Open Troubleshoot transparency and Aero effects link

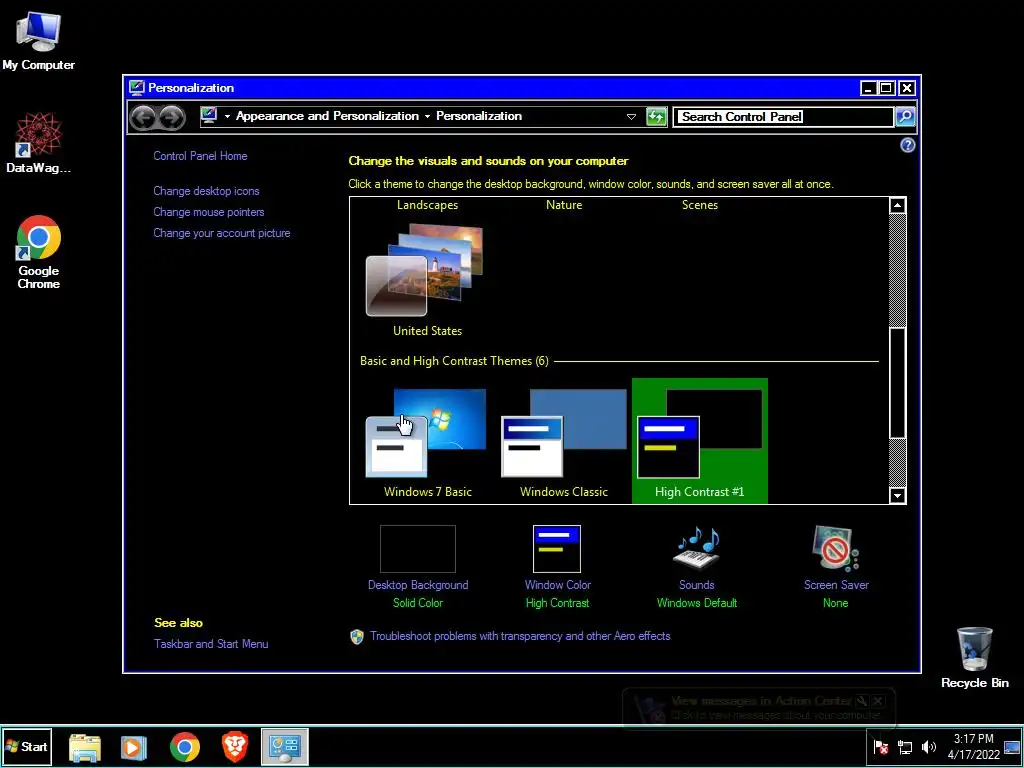(520, 635)
